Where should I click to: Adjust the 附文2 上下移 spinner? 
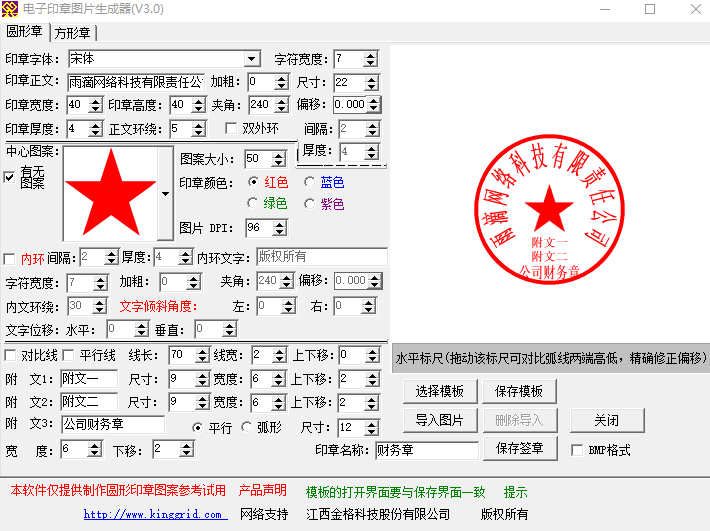[x=371, y=402]
